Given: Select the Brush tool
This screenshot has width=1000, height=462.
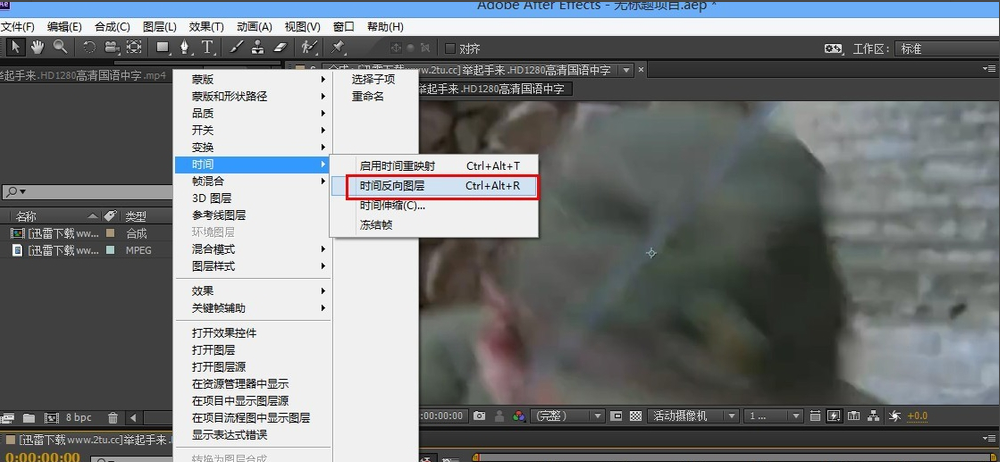Looking at the screenshot, I should click(x=236, y=47).
